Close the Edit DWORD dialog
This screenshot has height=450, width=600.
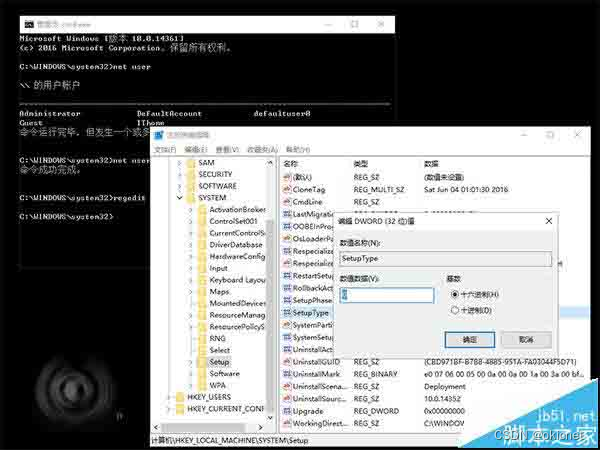(549, 221)
